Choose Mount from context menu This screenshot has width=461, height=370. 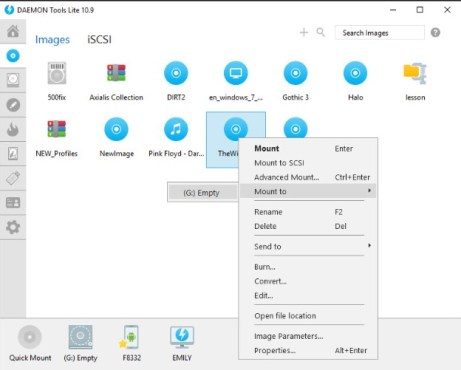coord(308,149)
